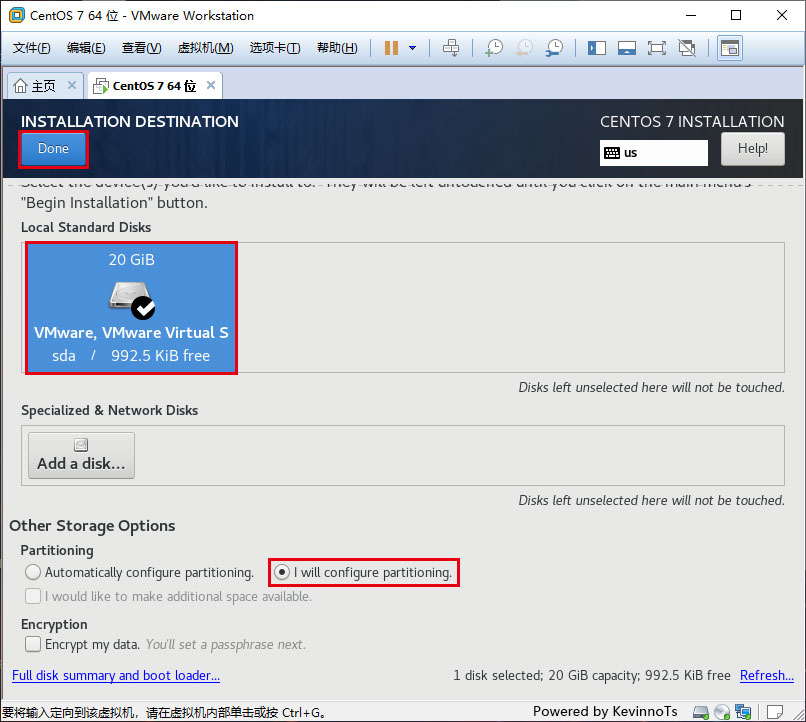Take a snapshot of this virtual machine
The width and height of the screenshot is (806, 722).
point(494,48)
